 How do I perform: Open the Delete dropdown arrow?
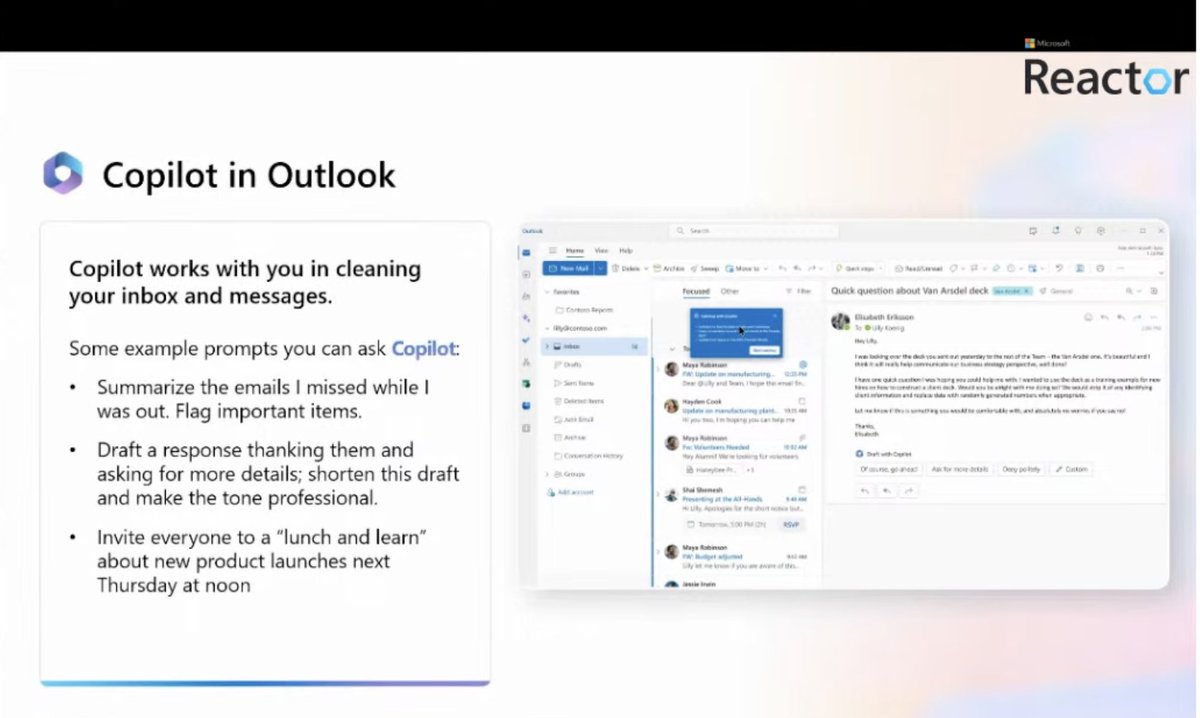(646, 268)
